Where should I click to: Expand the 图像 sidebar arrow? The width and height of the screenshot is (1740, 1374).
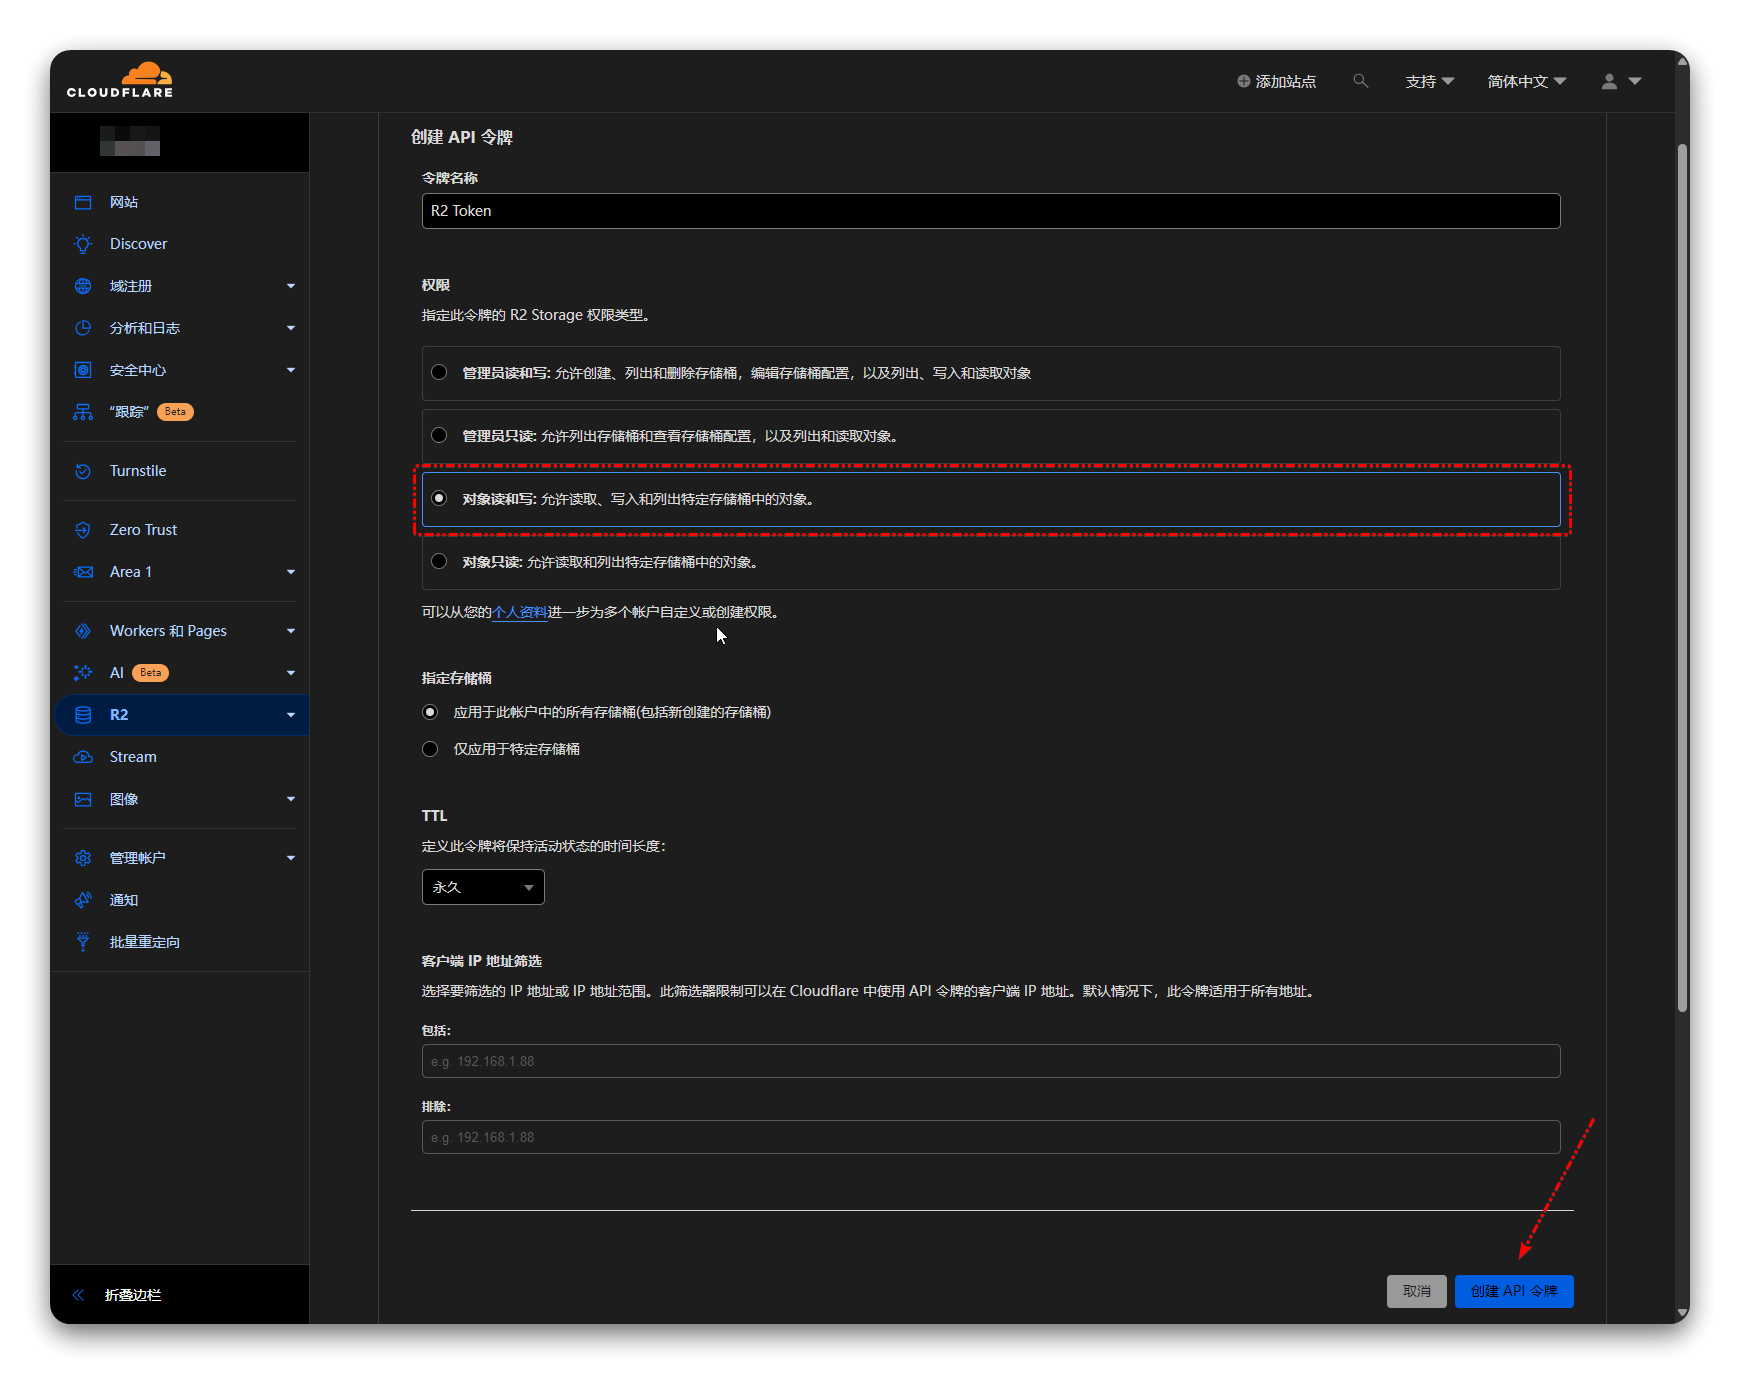click(291, 799)
